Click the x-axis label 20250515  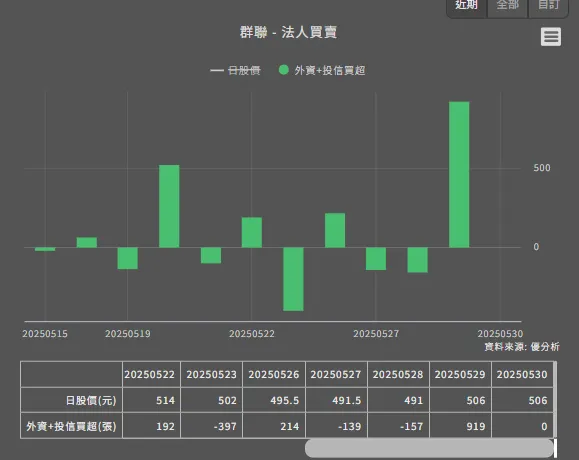click(x=45, y=334)
